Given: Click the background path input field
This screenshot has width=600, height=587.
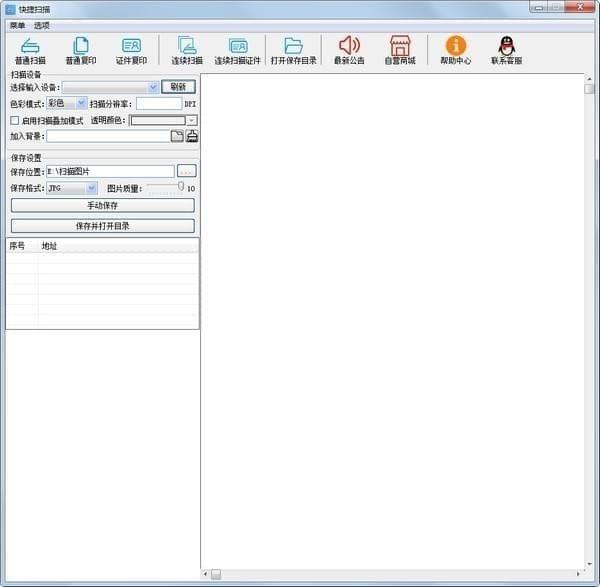Looking at the screenshot, I should pyautogui.click(x=108, y=136).
